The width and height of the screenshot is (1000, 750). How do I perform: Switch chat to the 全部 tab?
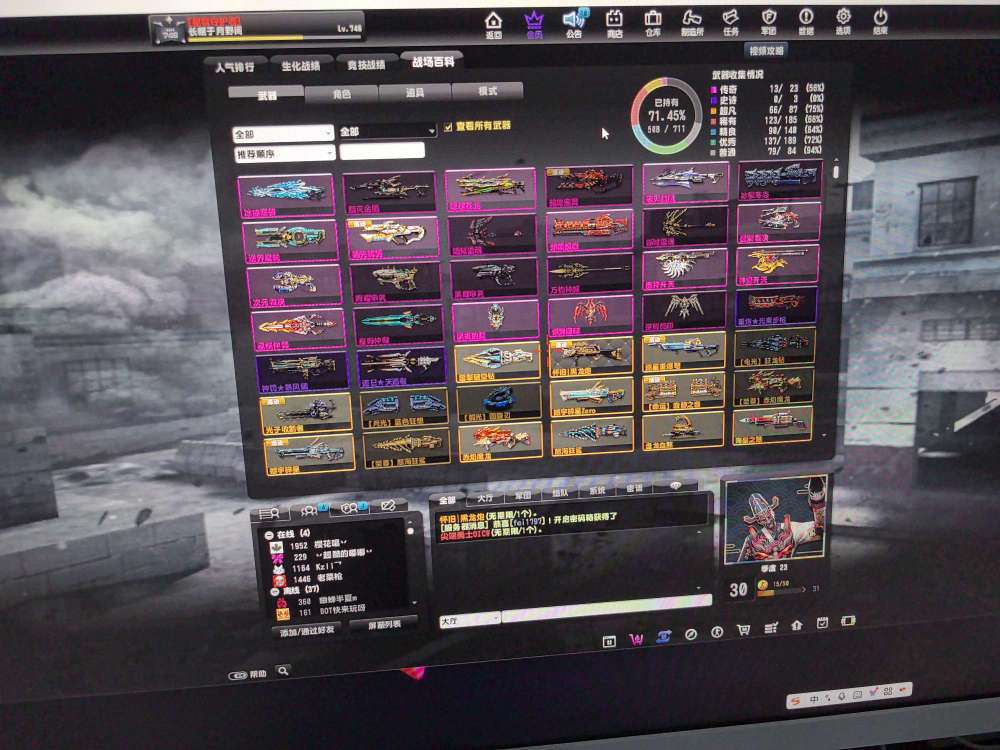pyautogui.click(x=447, y=500)
